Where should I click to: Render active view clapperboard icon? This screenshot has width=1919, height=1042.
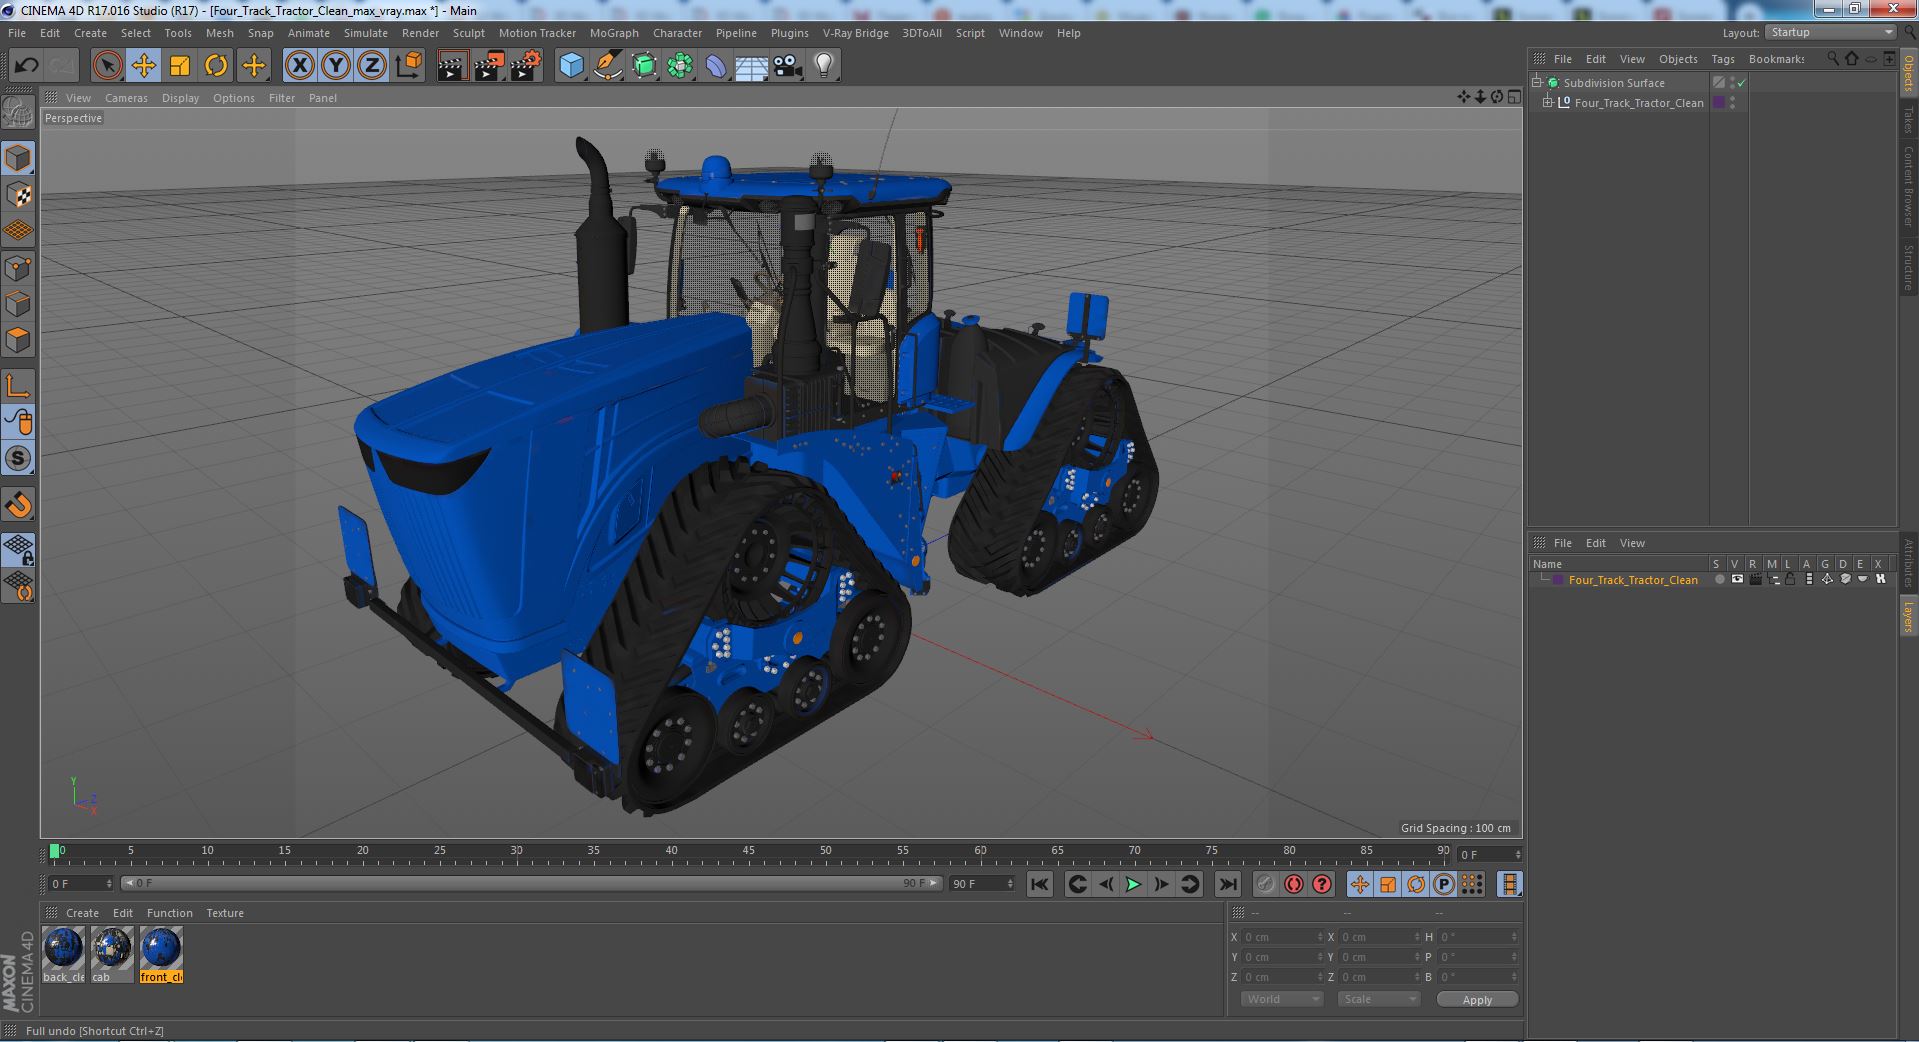[452, 66]
